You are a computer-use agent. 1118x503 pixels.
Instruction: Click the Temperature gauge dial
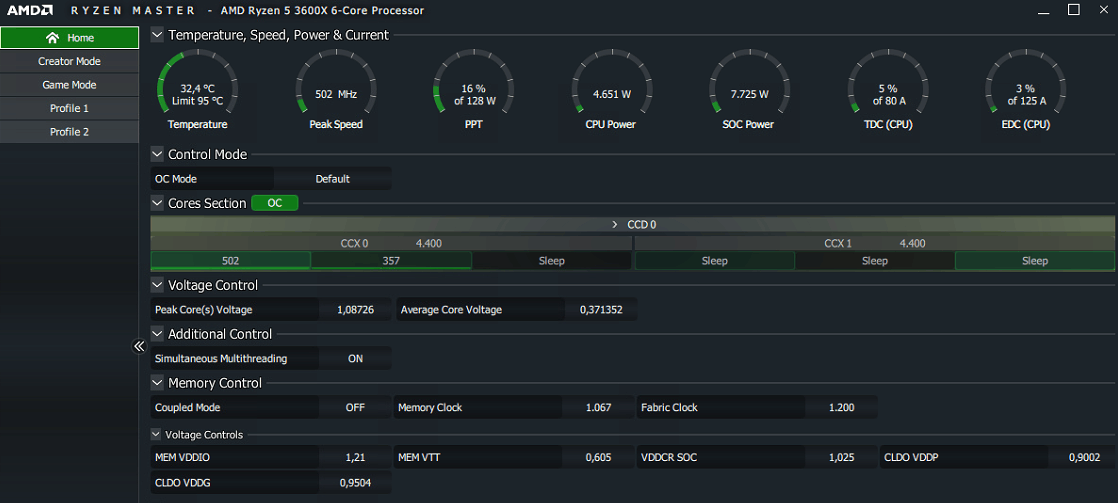click(x=197, y=89)
